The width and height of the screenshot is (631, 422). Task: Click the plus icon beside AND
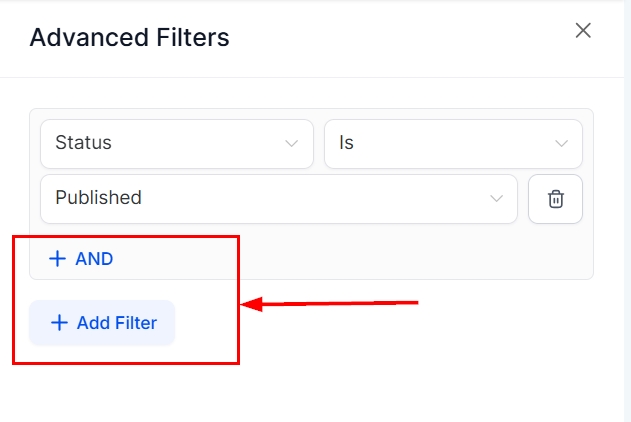click(x=57, y=259)
